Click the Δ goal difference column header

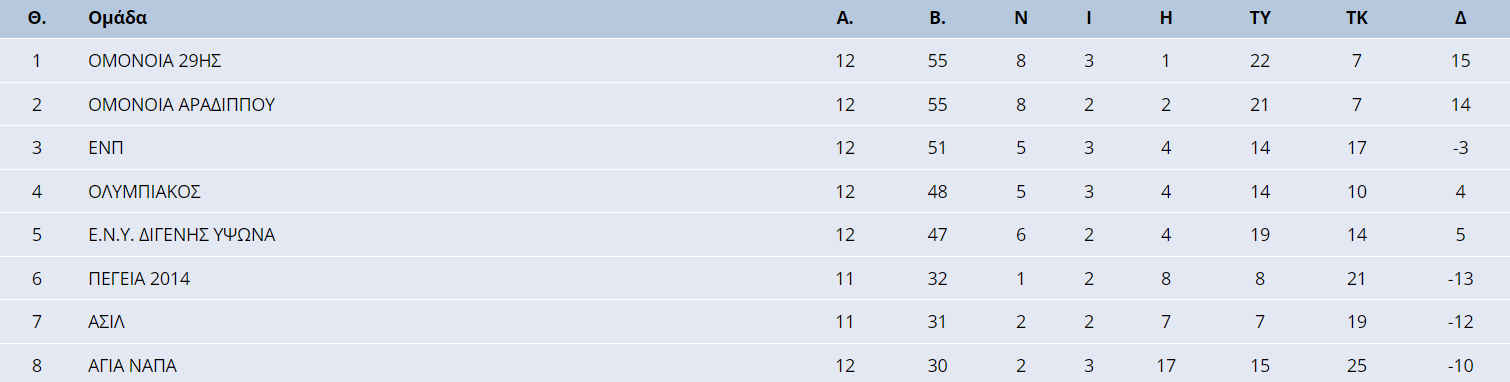pos(1461,18)
